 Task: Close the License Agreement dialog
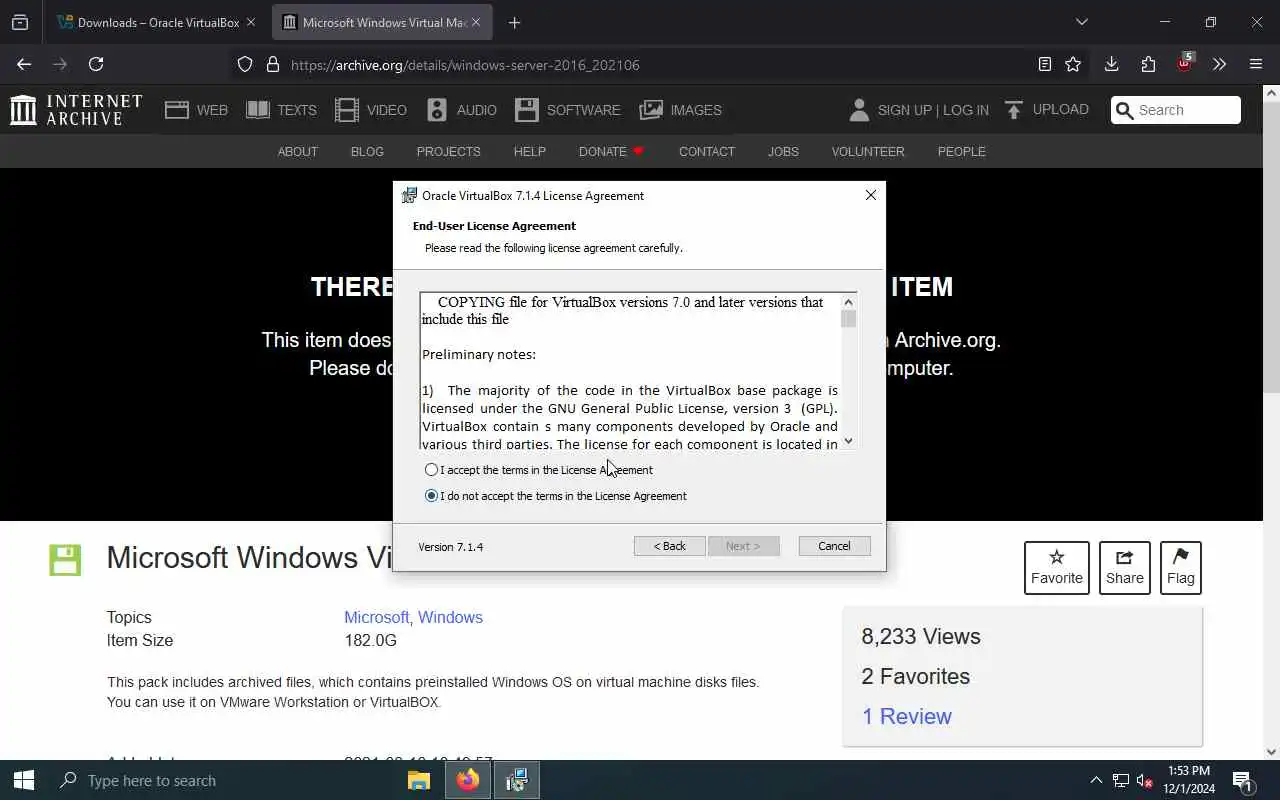pos(870,195)
